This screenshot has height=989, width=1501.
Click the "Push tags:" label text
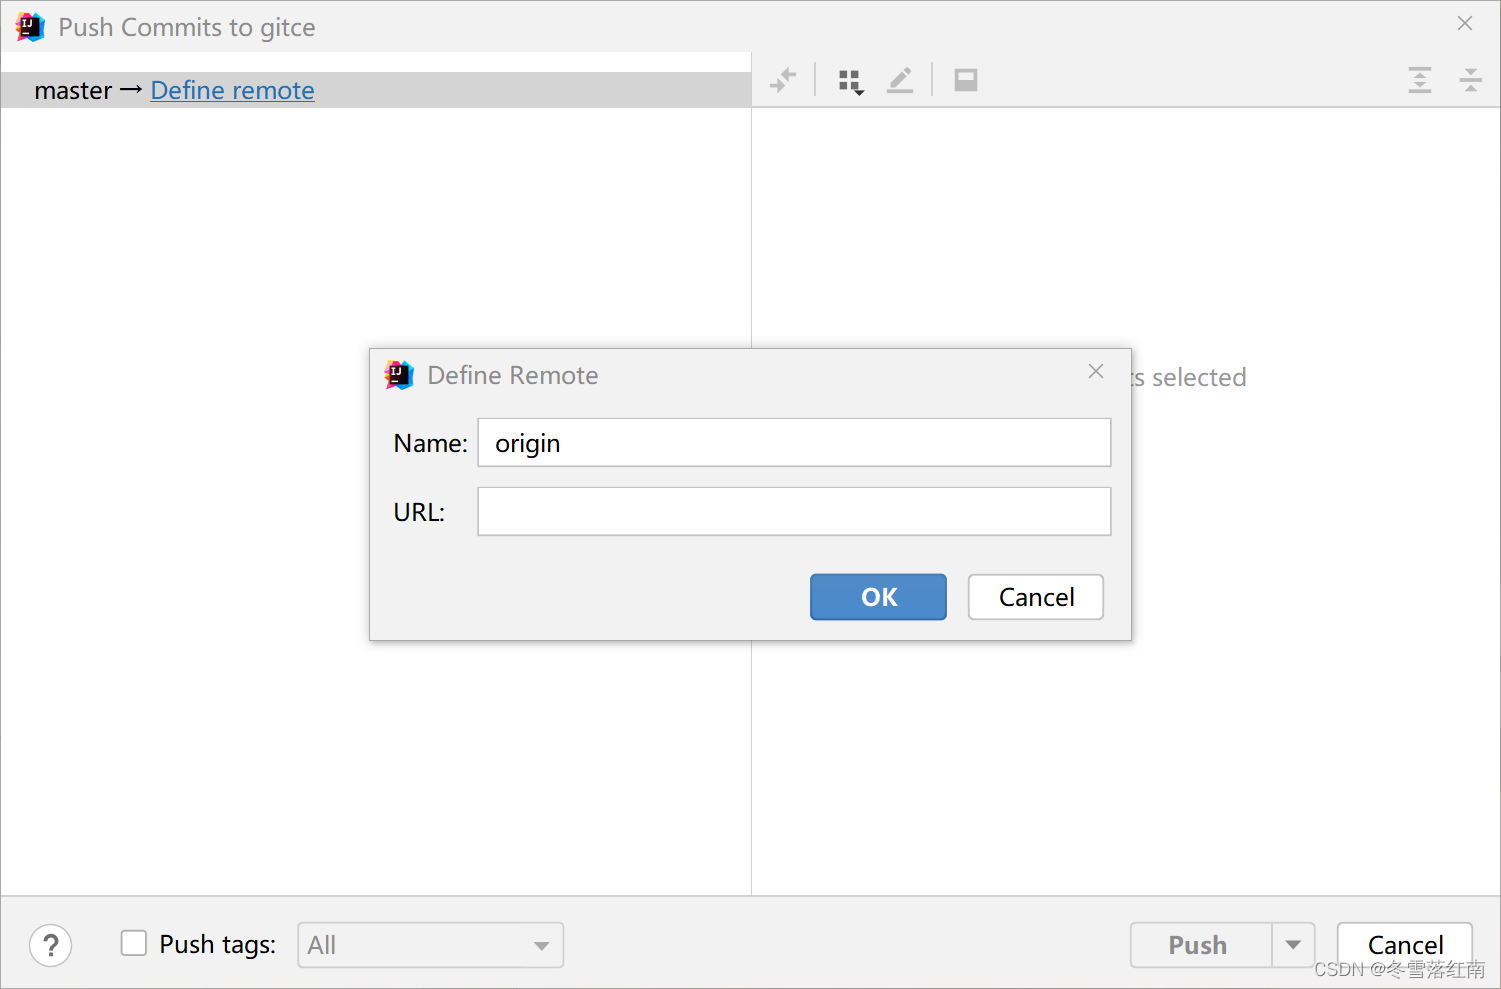(218, 944)
